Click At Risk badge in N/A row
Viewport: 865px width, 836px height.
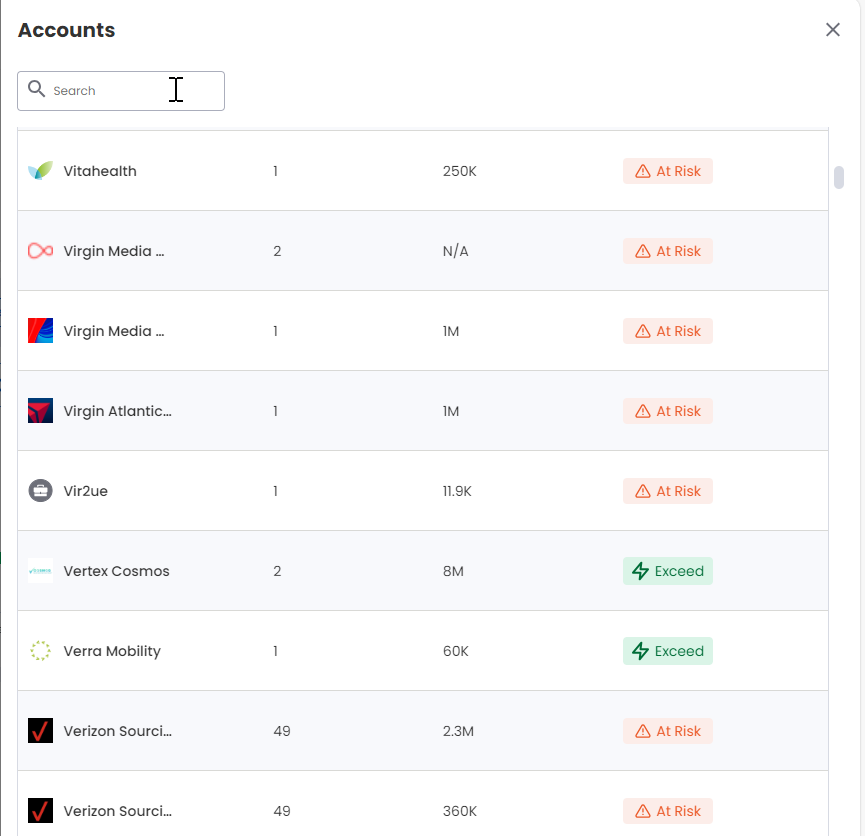(668, 251)
